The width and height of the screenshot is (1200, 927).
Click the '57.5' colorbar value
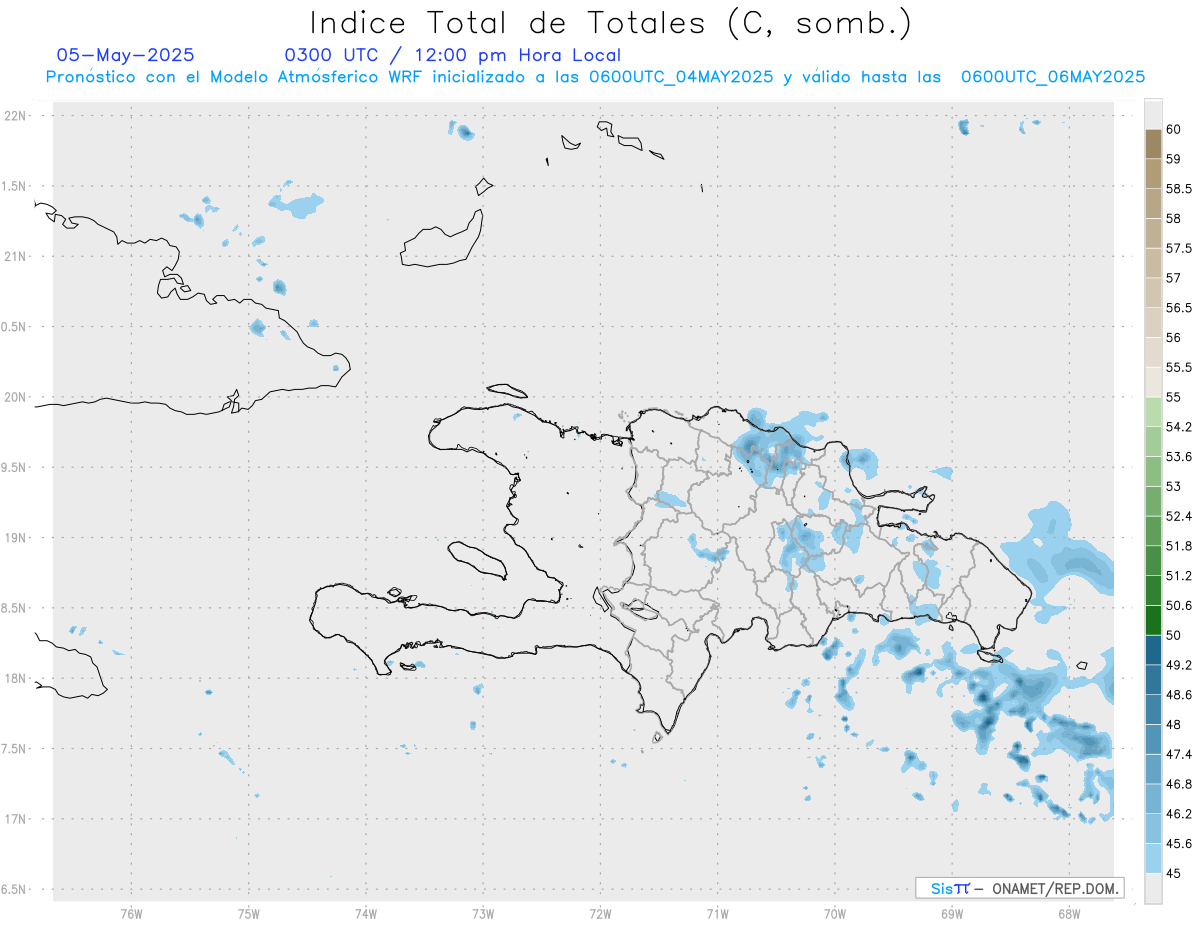click(1179, 248)
